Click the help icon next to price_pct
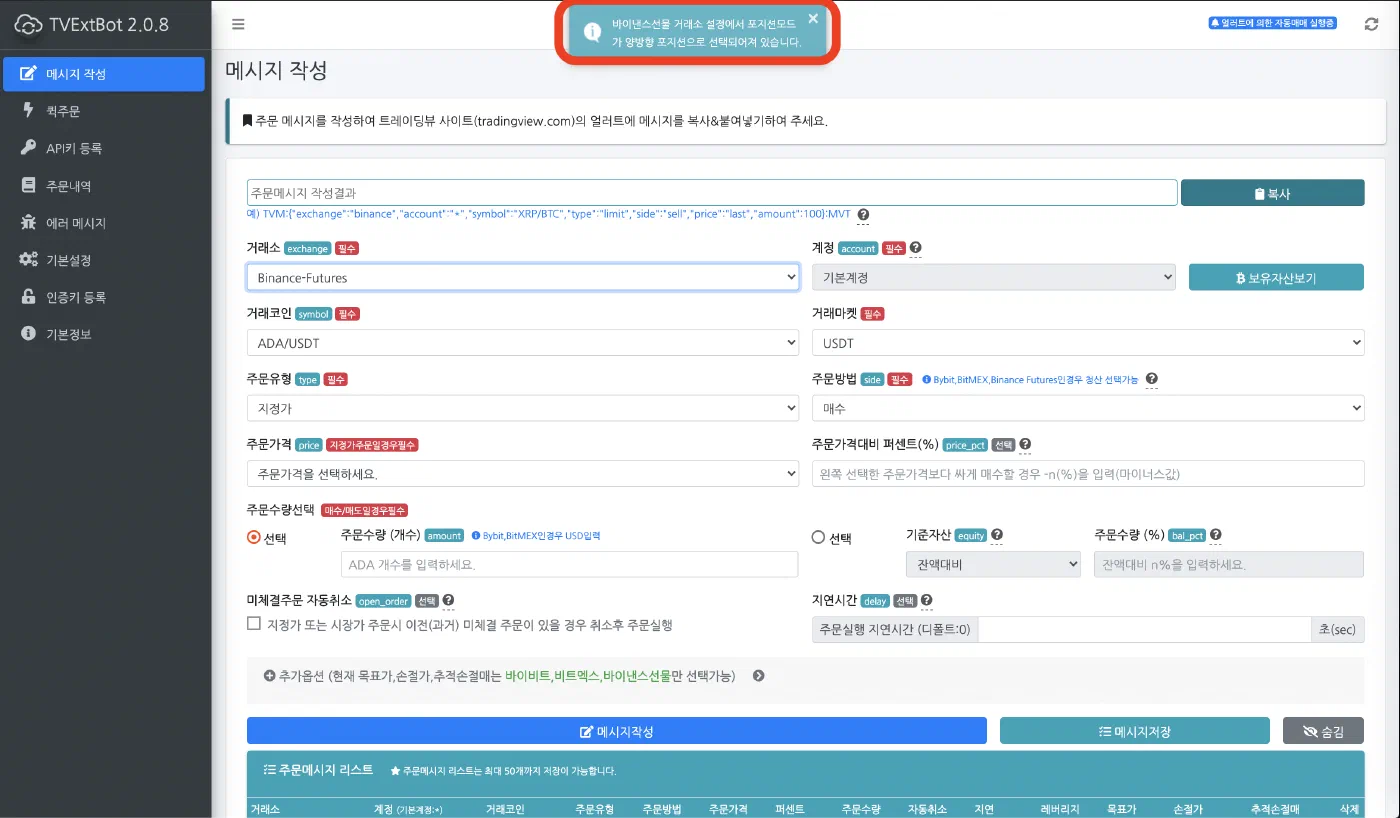Viewport: 1400px width, 818px height. coord(1025,444)
